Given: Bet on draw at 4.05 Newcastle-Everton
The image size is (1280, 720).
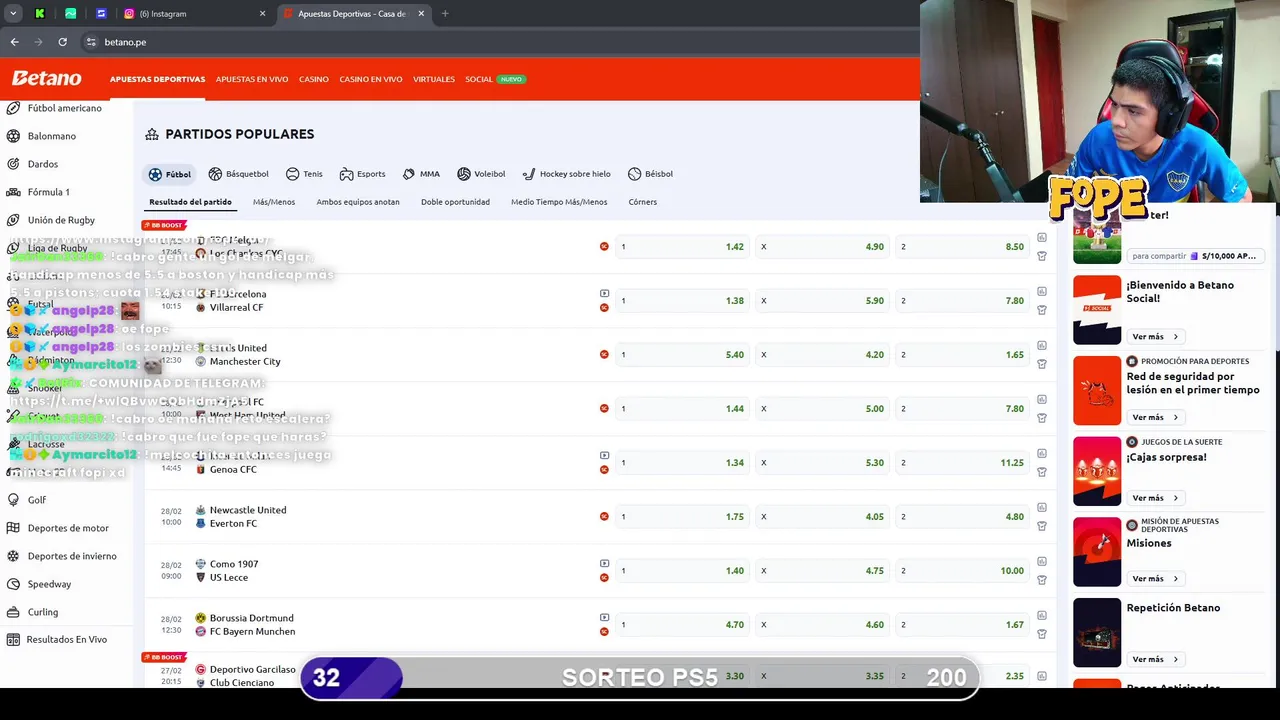Looking at the screenshot, I should (x=823, y=517).
